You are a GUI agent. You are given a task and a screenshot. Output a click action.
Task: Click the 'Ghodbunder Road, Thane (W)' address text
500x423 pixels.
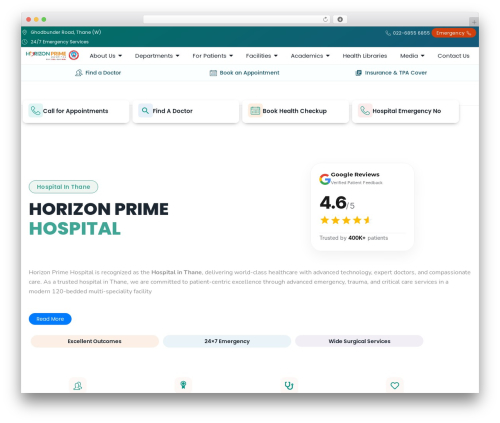66,32
